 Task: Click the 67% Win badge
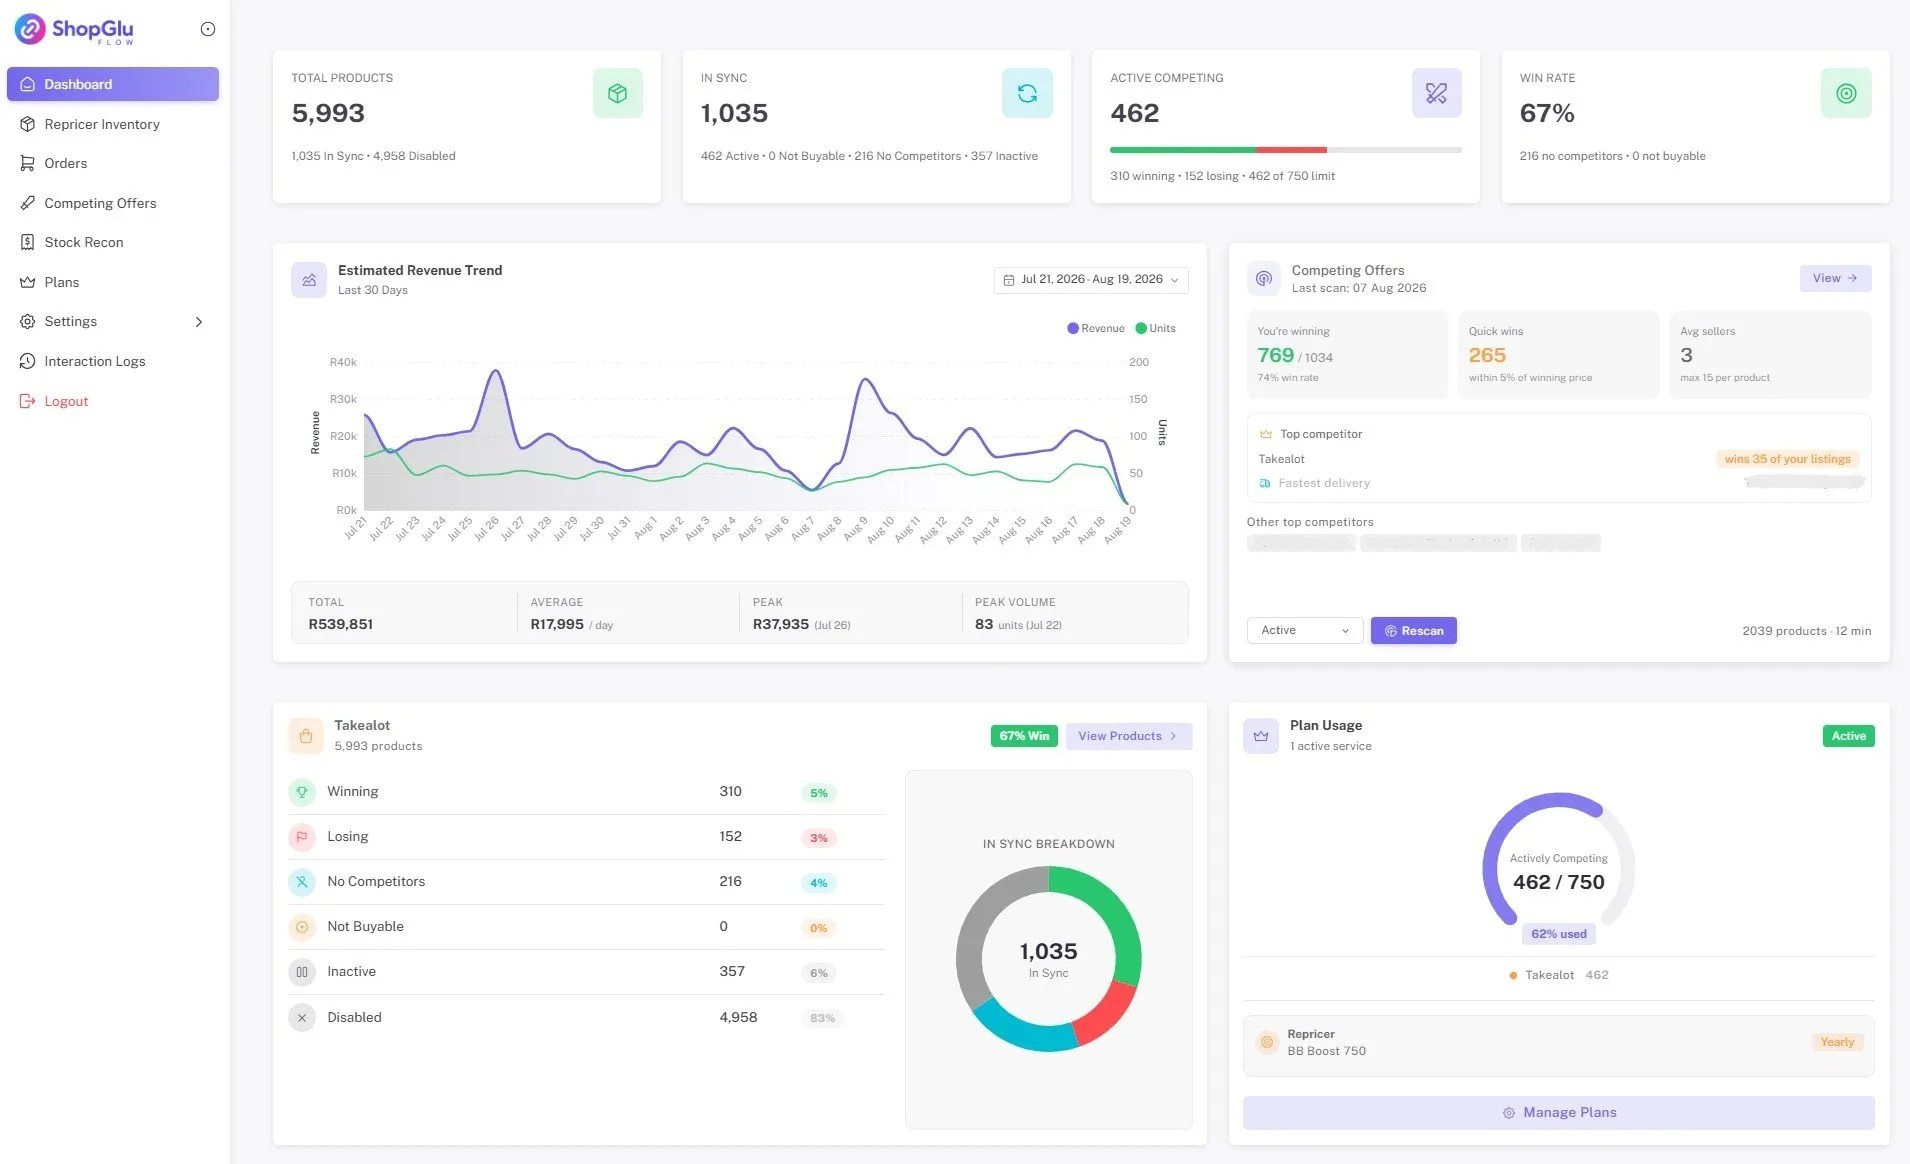(x=1023, y=736)
